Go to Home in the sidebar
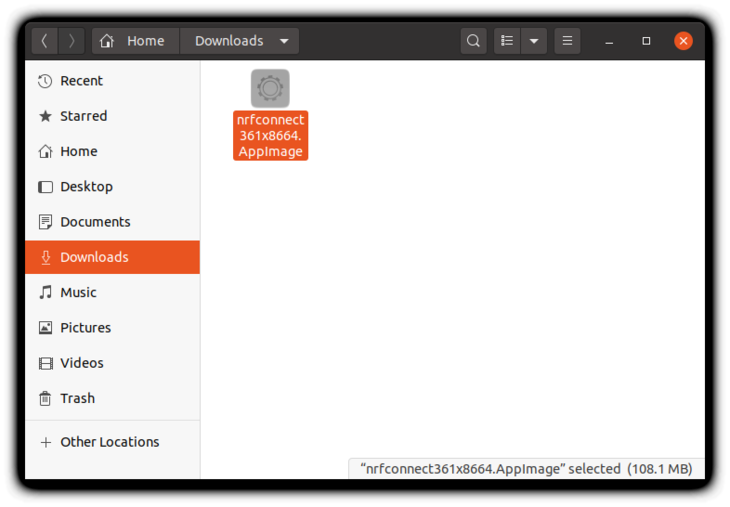Screen dimensions: 730x507 point(113,151)
